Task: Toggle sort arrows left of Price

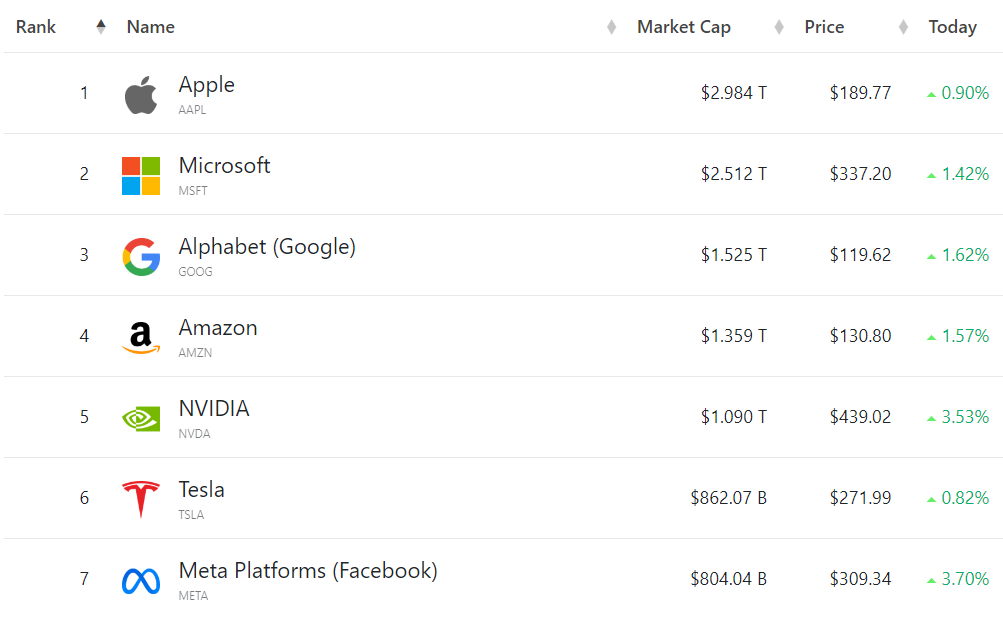Action: (x=779, y=27)
